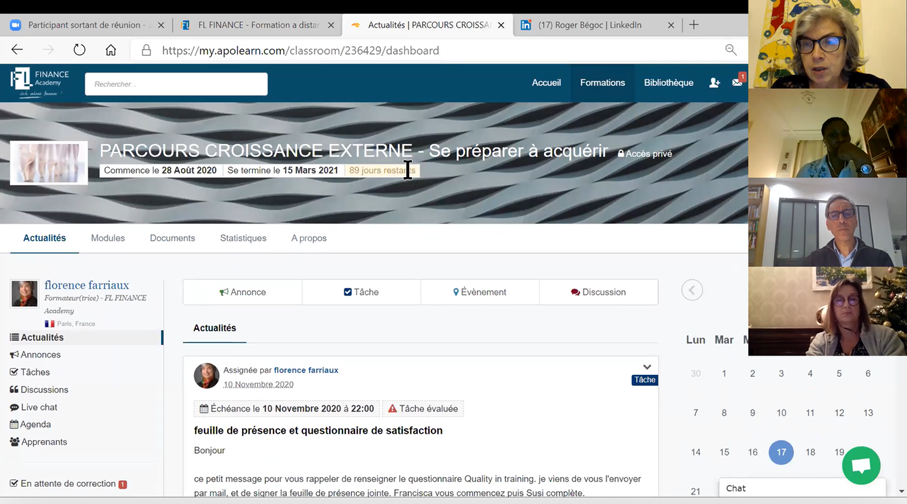907x504 pixels.
Task: Click the Tâche évaluée indicator
Action: click(423, 409)
